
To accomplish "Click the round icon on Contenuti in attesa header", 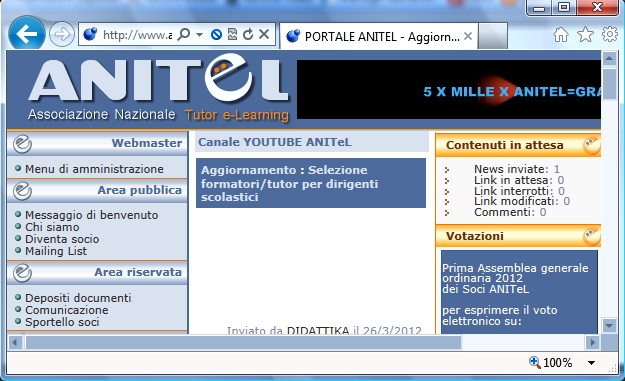I will pyautogui.click(x=592, y=146).
